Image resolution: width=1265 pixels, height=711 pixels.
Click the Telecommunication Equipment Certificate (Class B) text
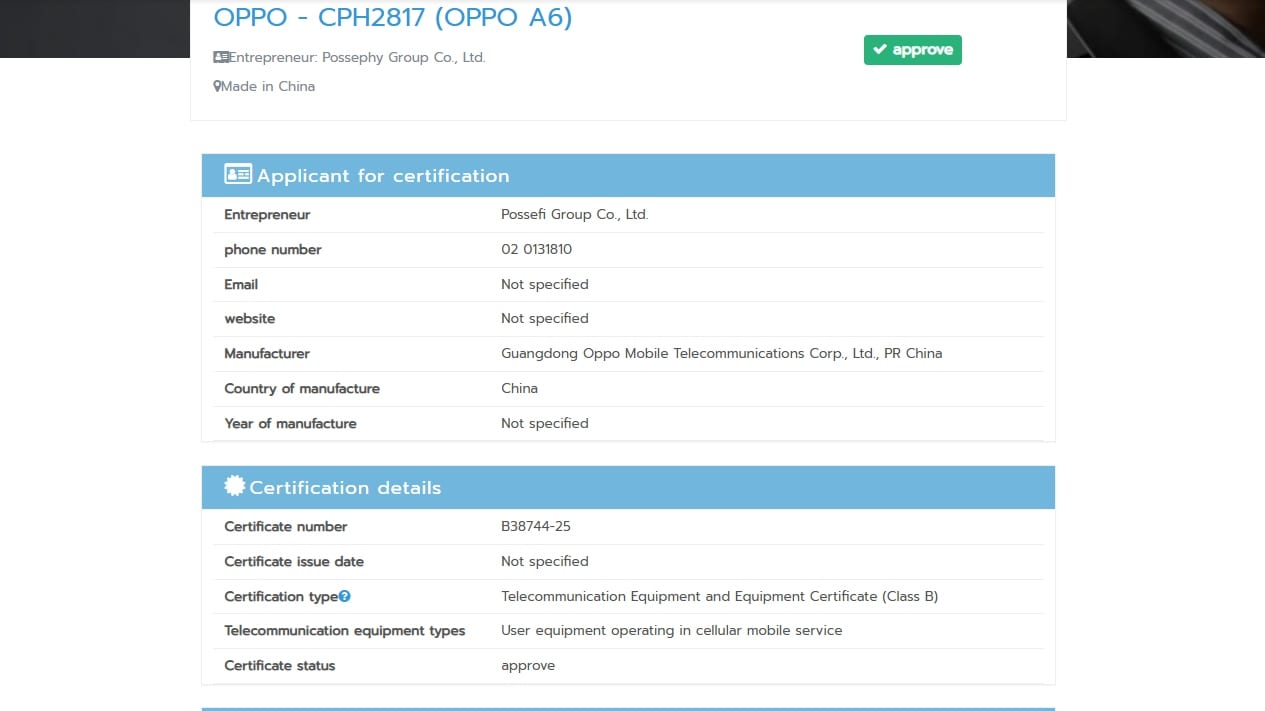pyautogui.click(x=719, y=596)
